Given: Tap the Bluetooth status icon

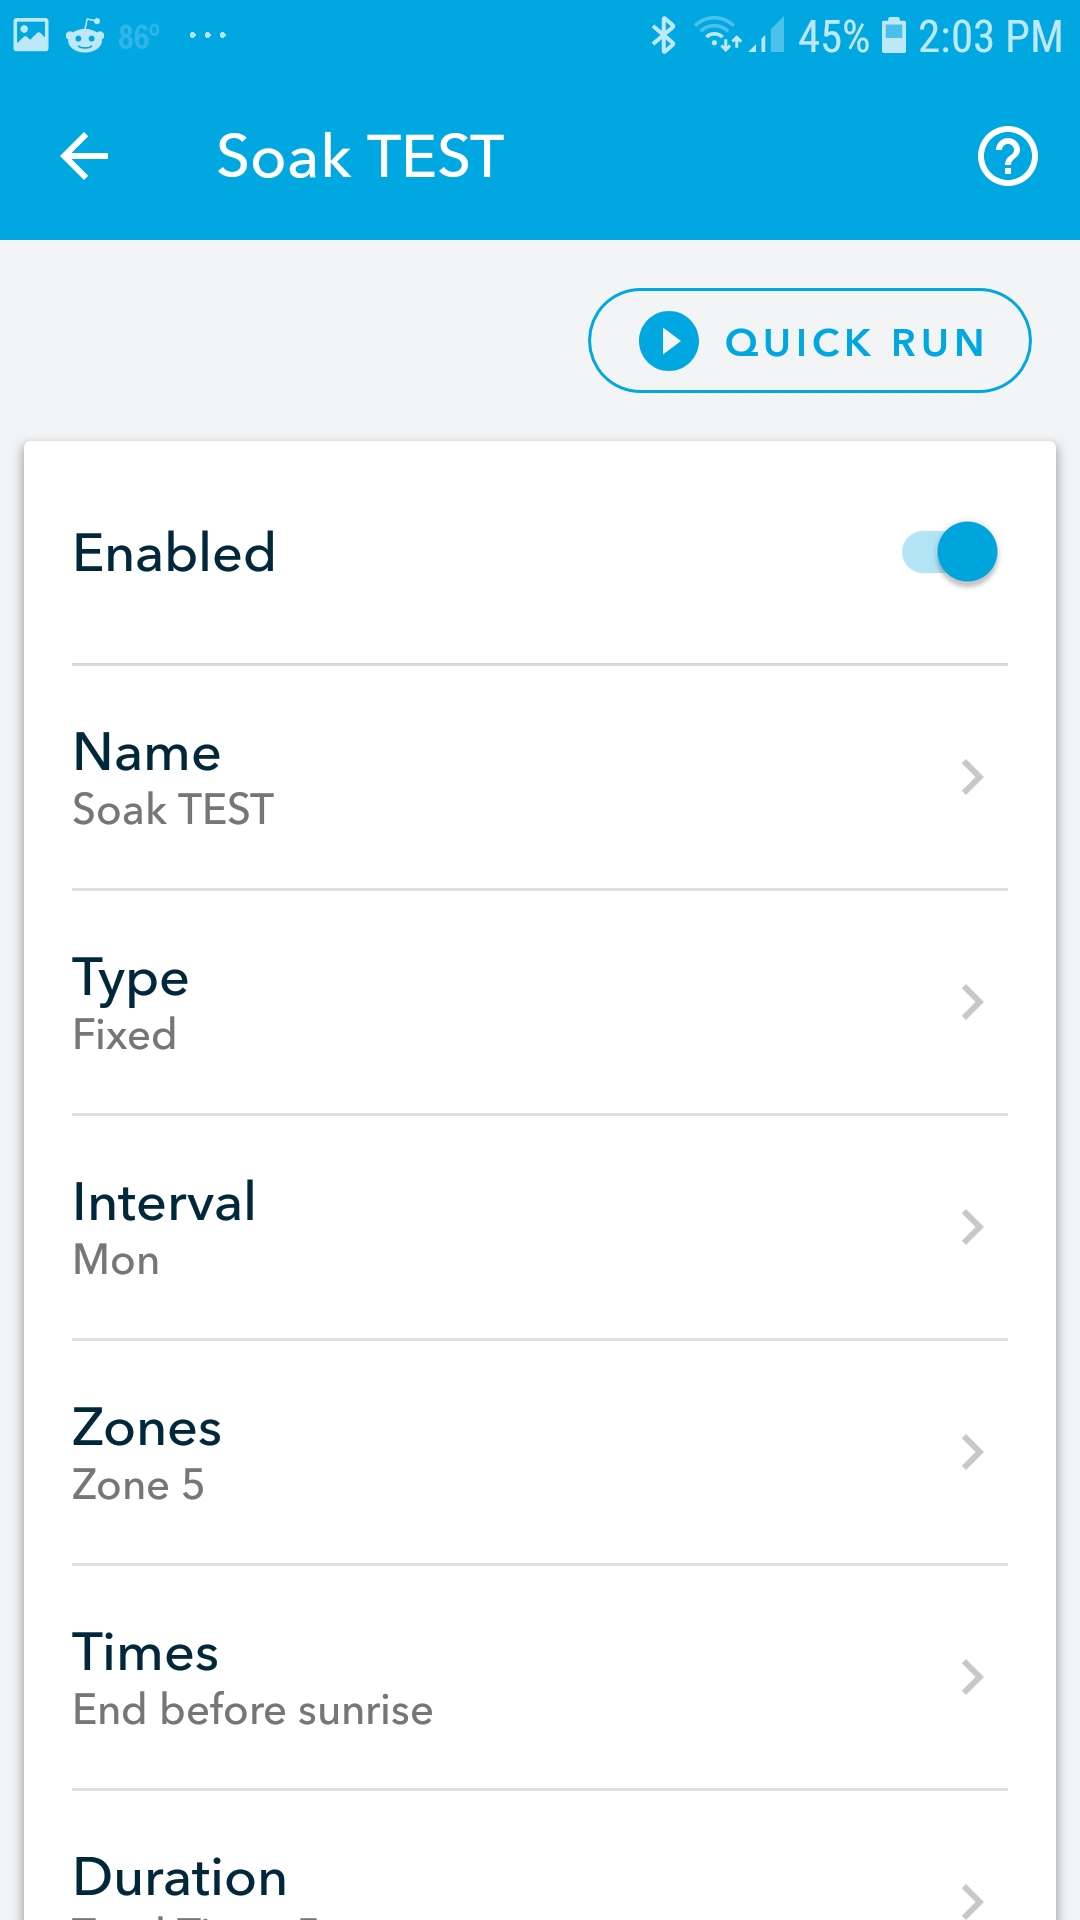Looking at the screenshot, I should point(663,36).
